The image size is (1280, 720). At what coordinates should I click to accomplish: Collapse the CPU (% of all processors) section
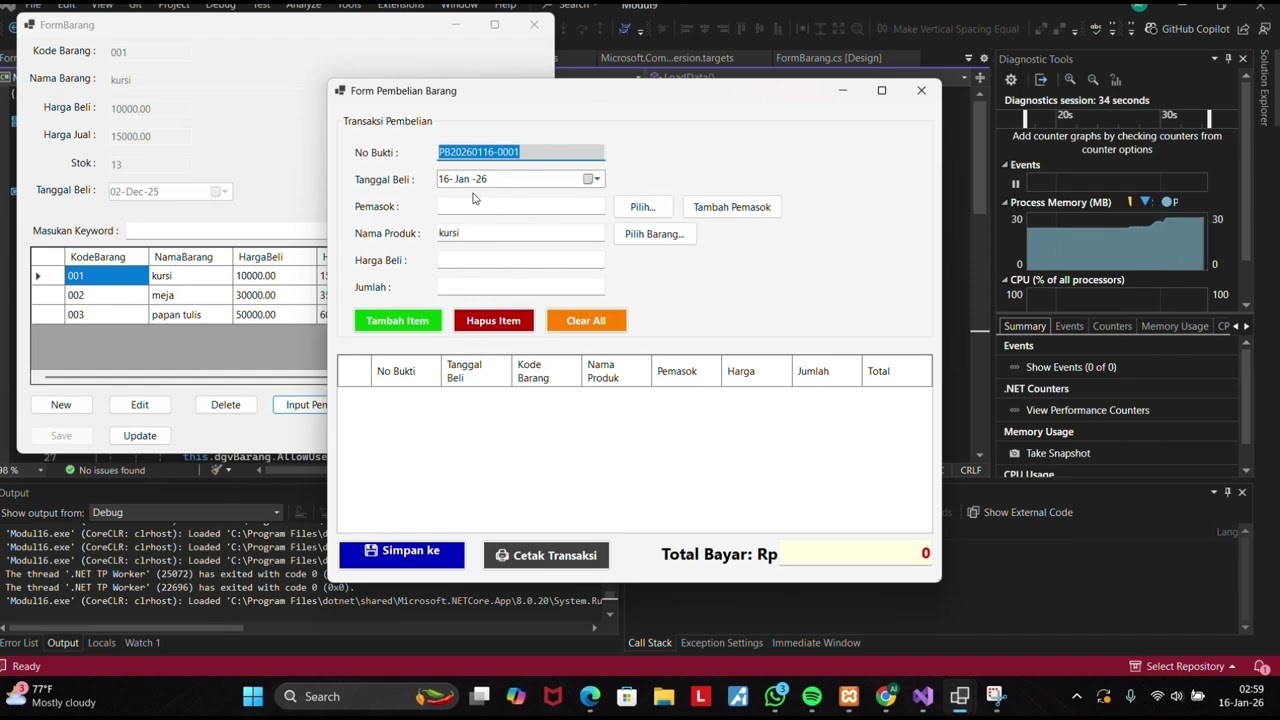point(1005,280)
